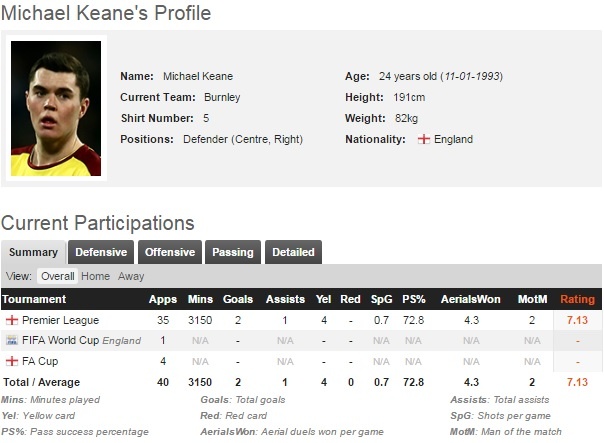
Task: Select the Summary tab
Action: 33,252
